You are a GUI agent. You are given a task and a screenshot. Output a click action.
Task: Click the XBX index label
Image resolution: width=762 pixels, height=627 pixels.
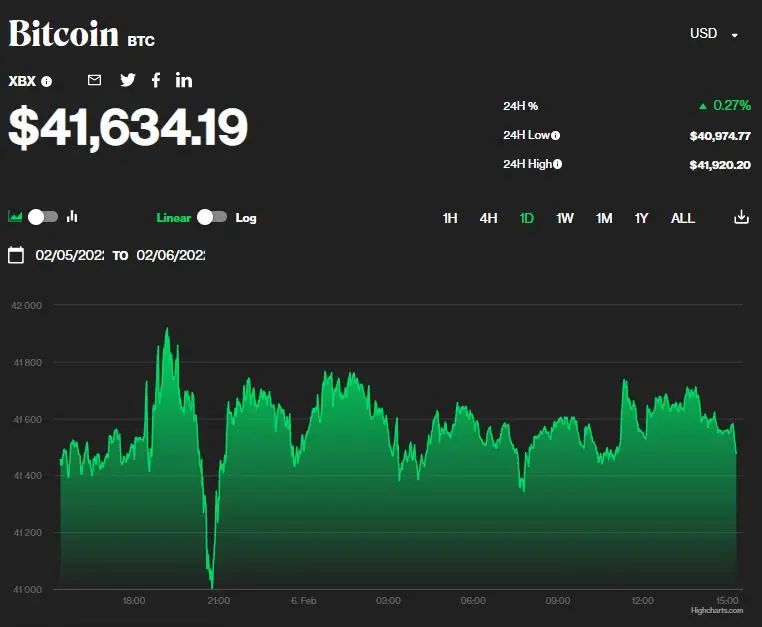(22, 81)
